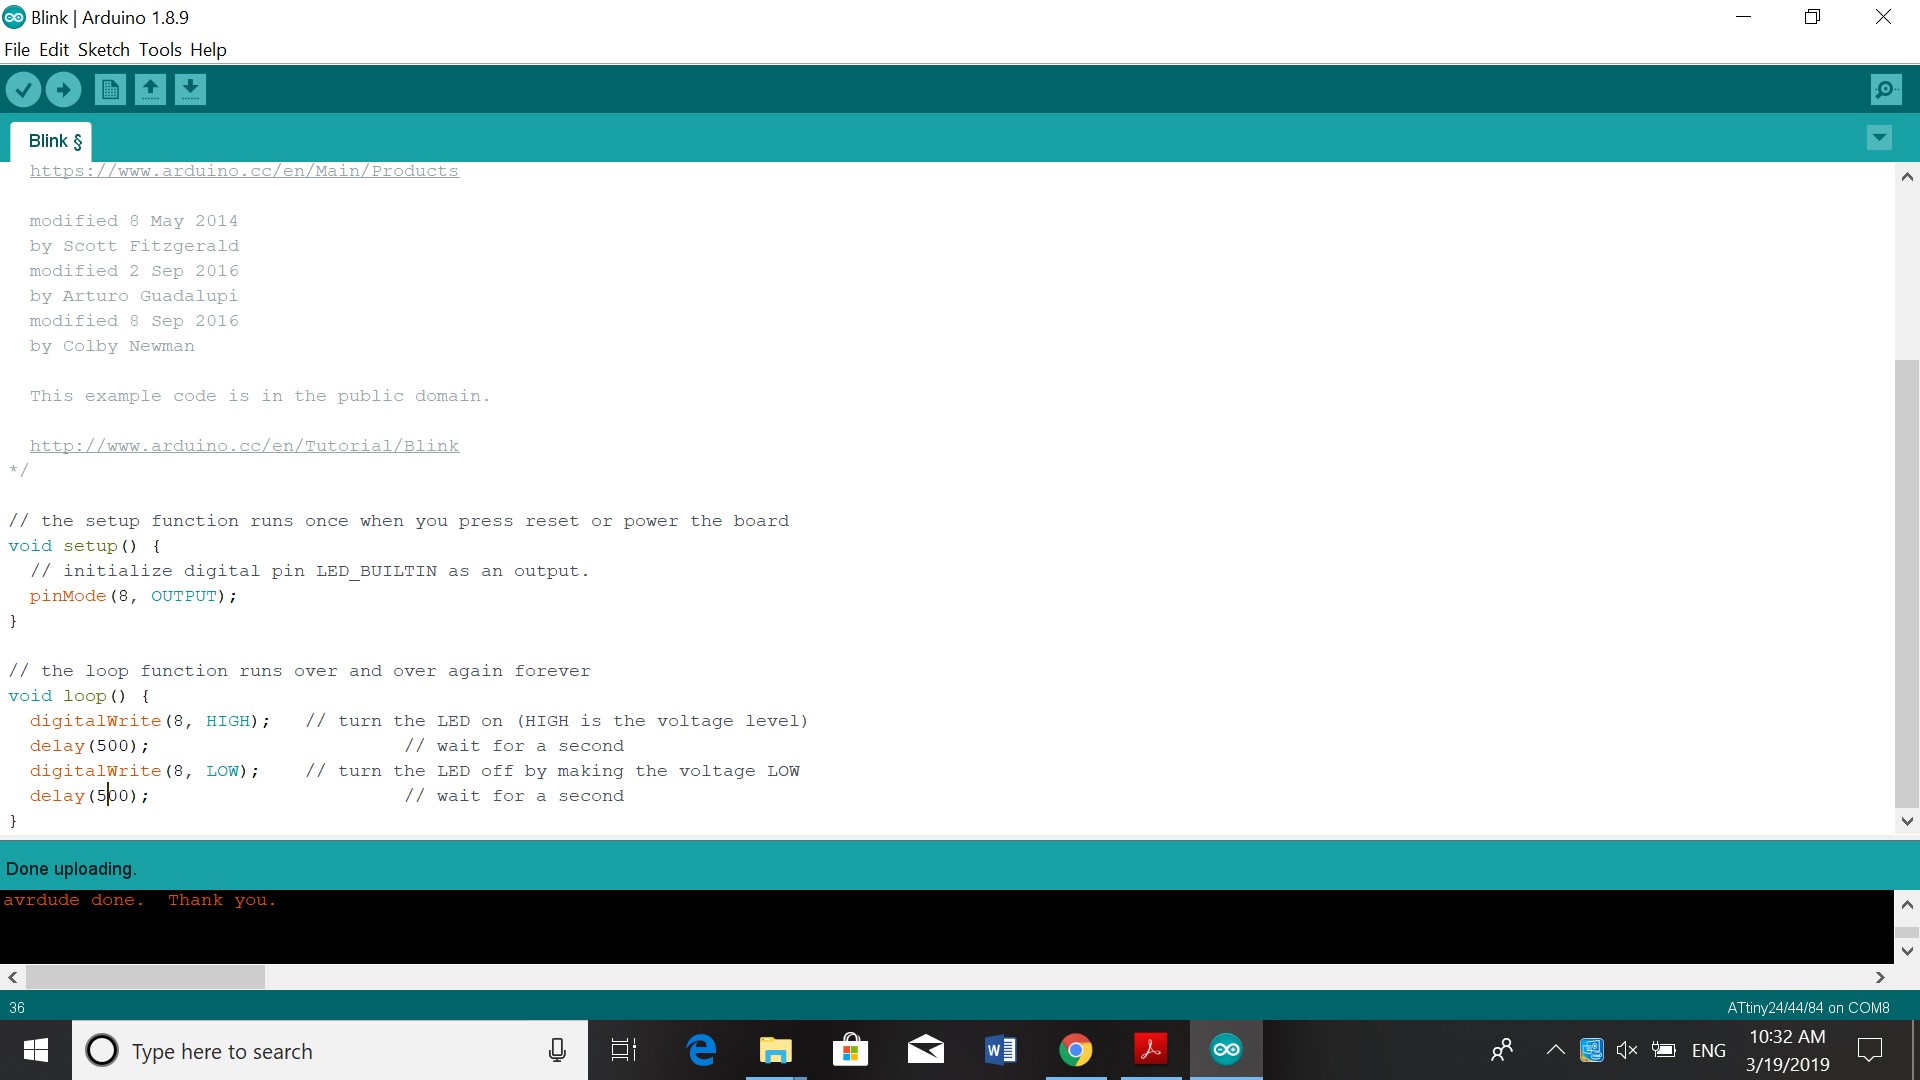
Task: Click the Save sketch down-arrow icon
Action: pyautogui.click(x=190, y=90)
